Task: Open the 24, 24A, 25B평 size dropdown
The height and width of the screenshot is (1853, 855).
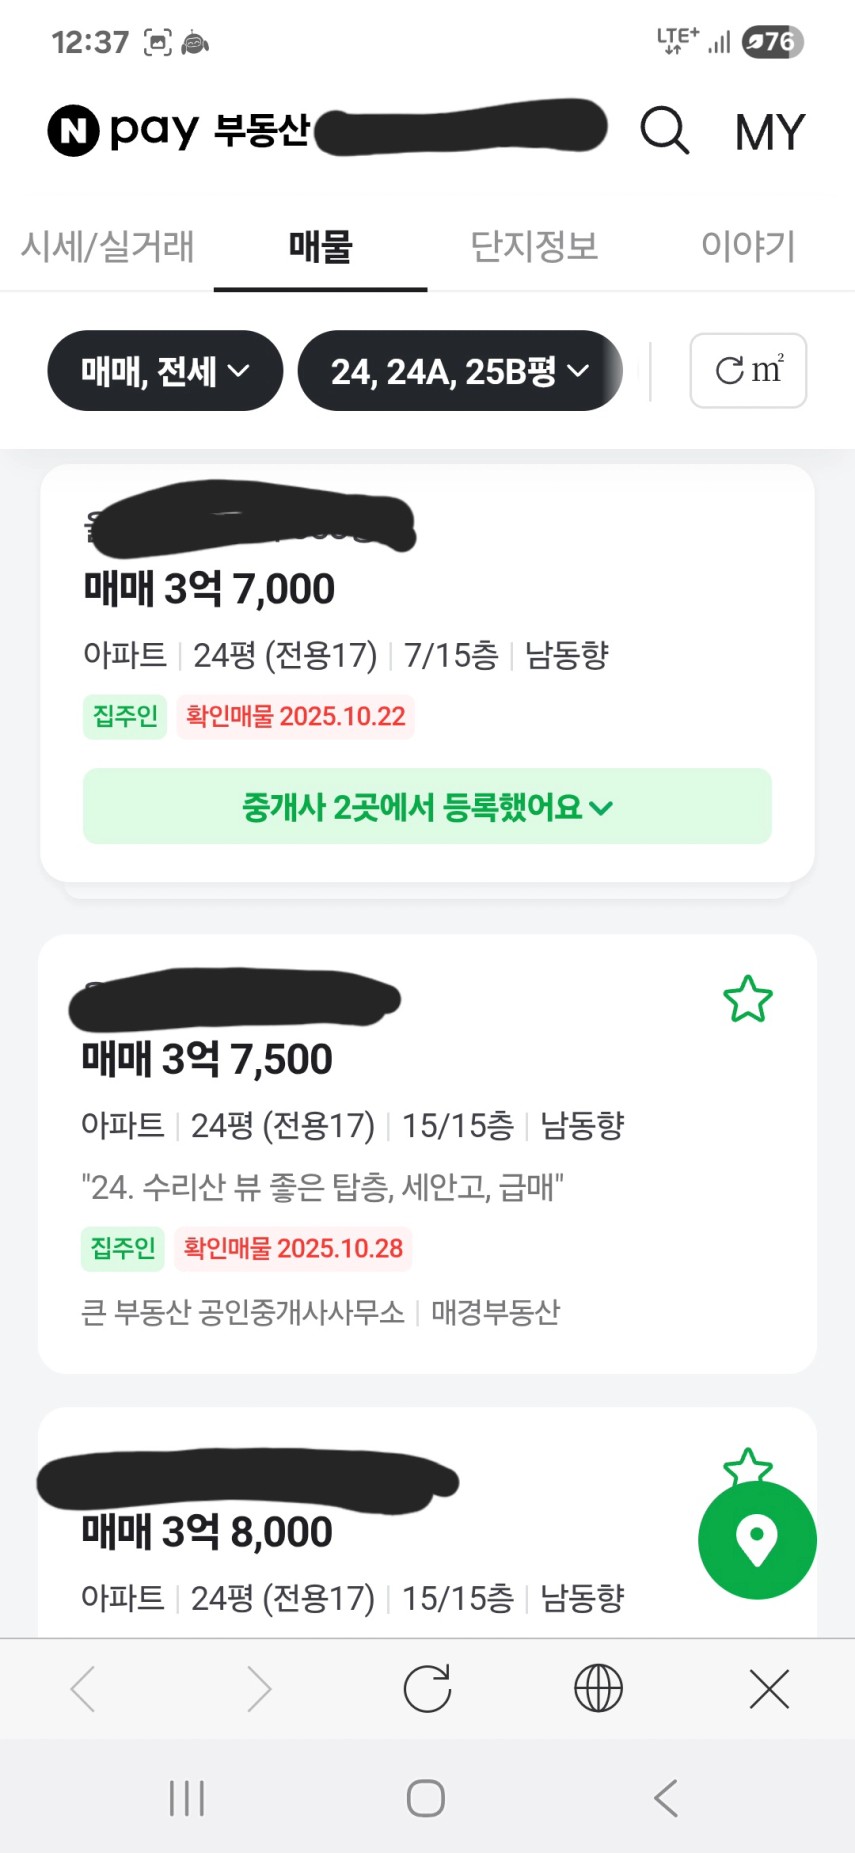Action: coord(459,371)
